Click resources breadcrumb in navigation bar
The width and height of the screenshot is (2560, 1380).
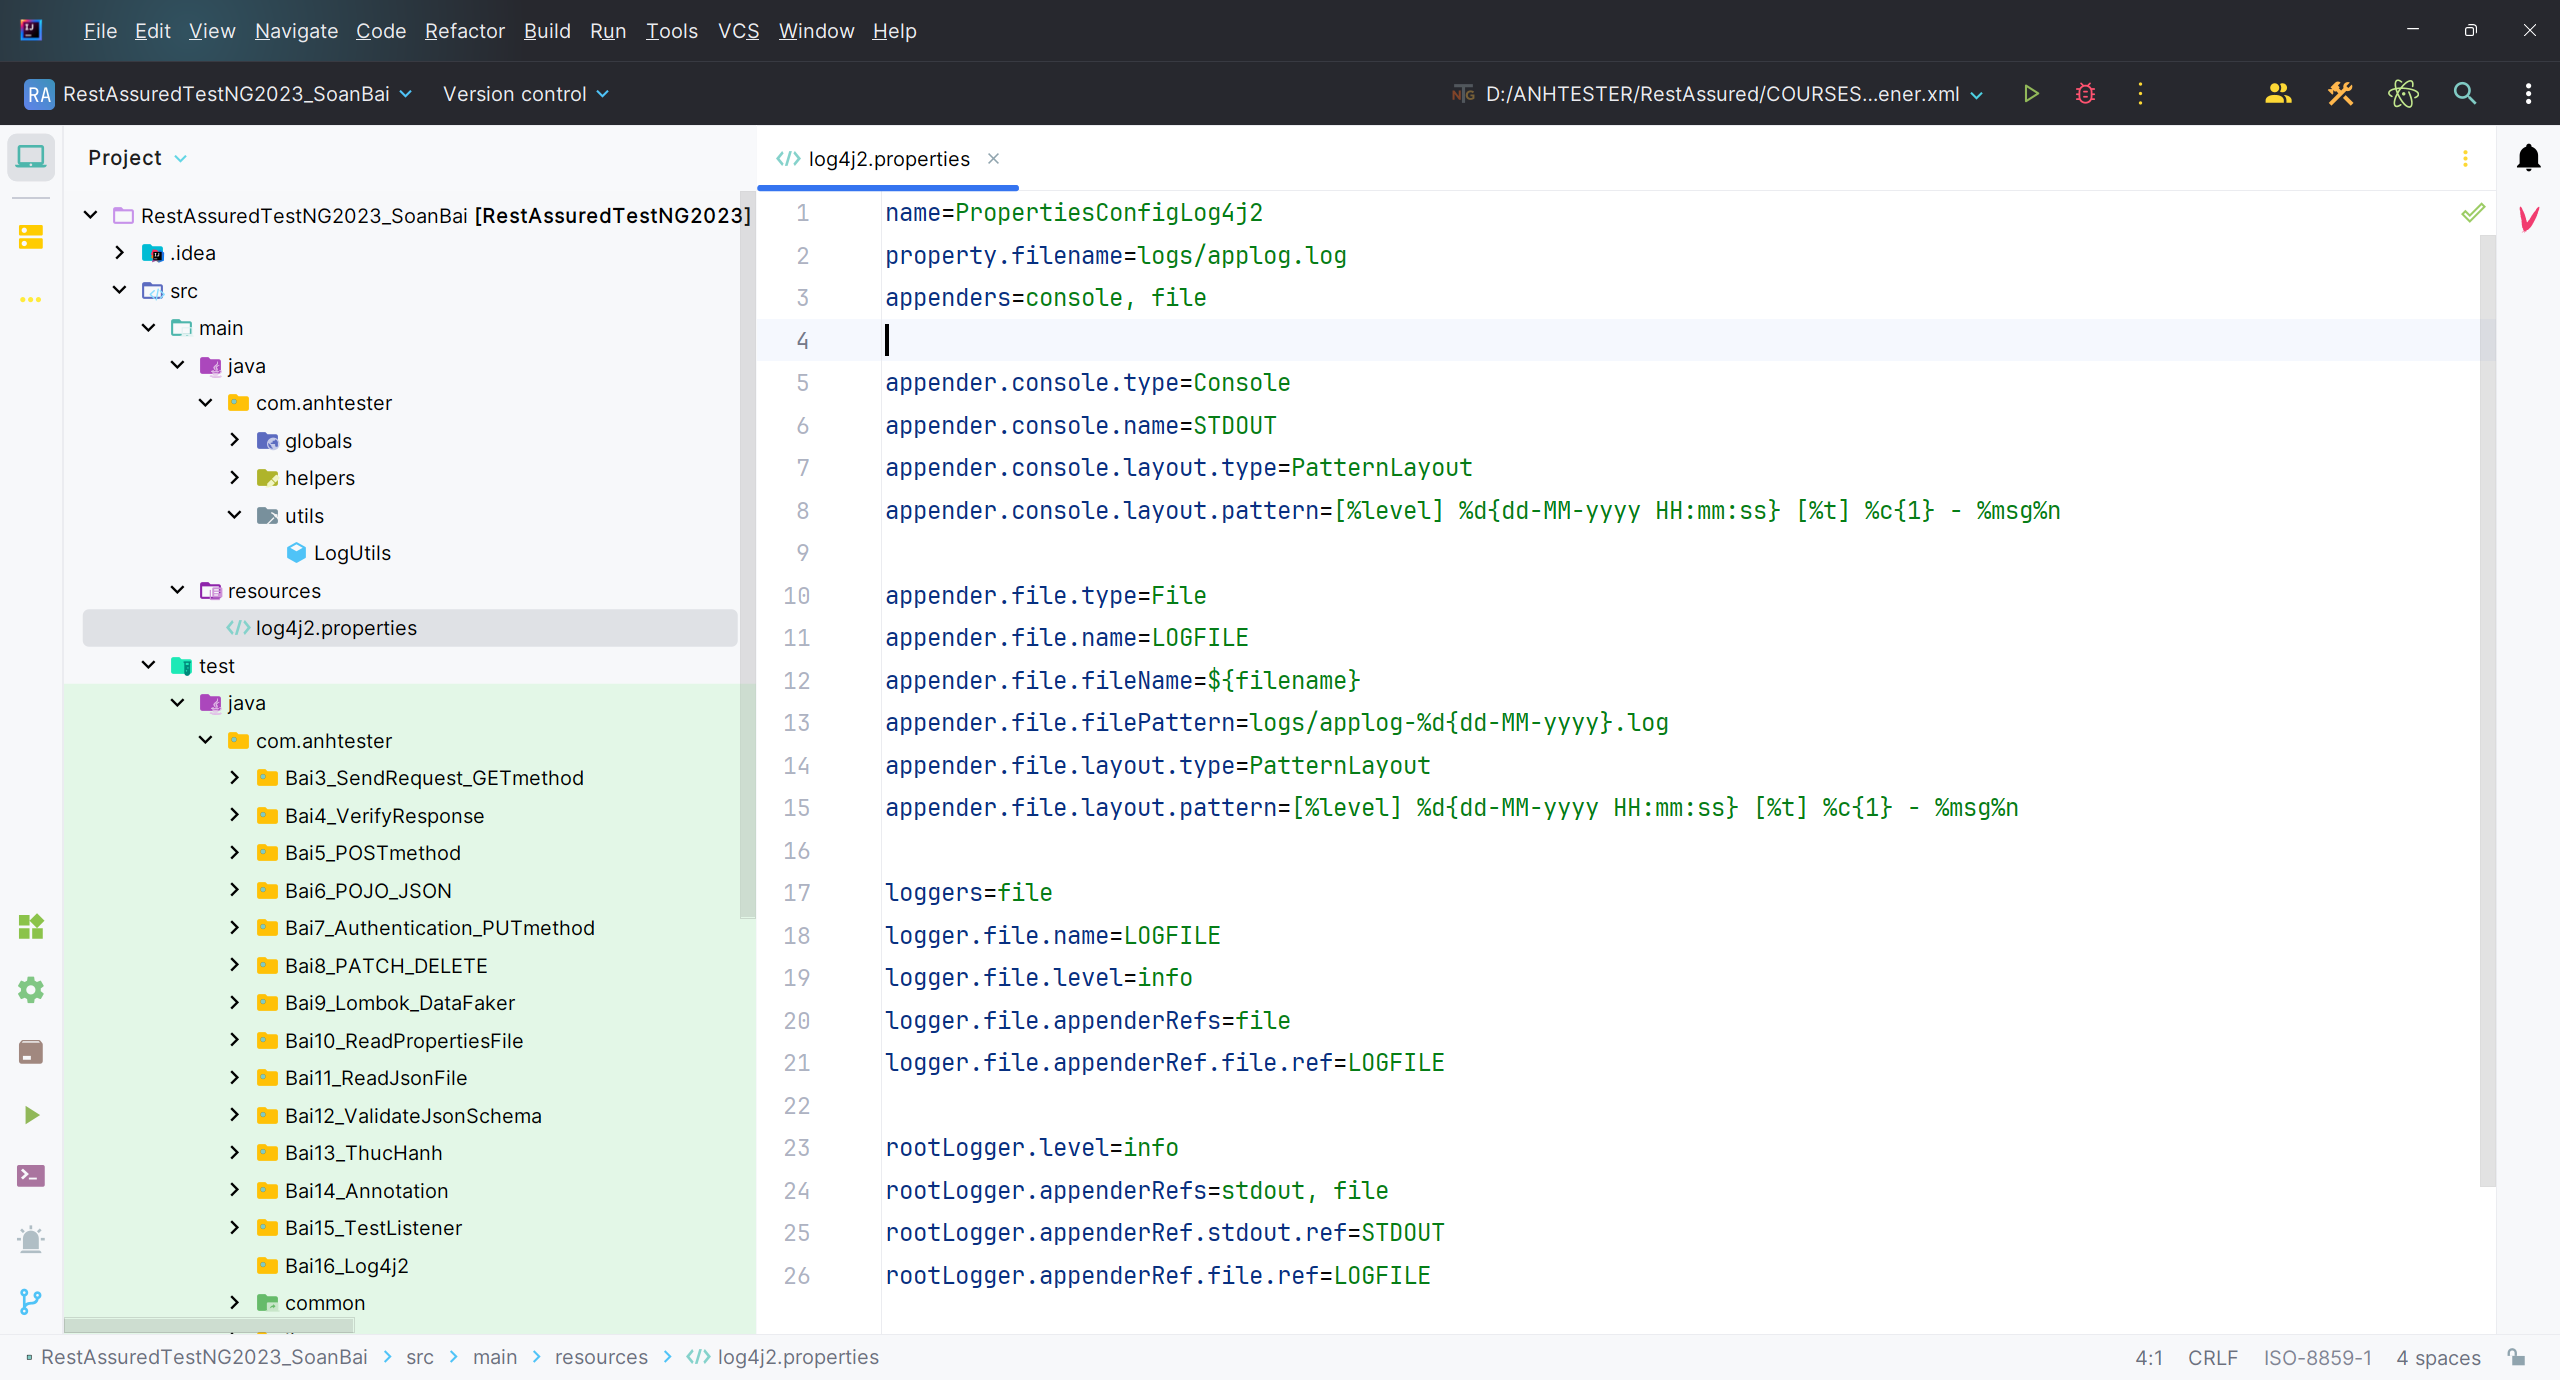click(x=601, y=1357)
